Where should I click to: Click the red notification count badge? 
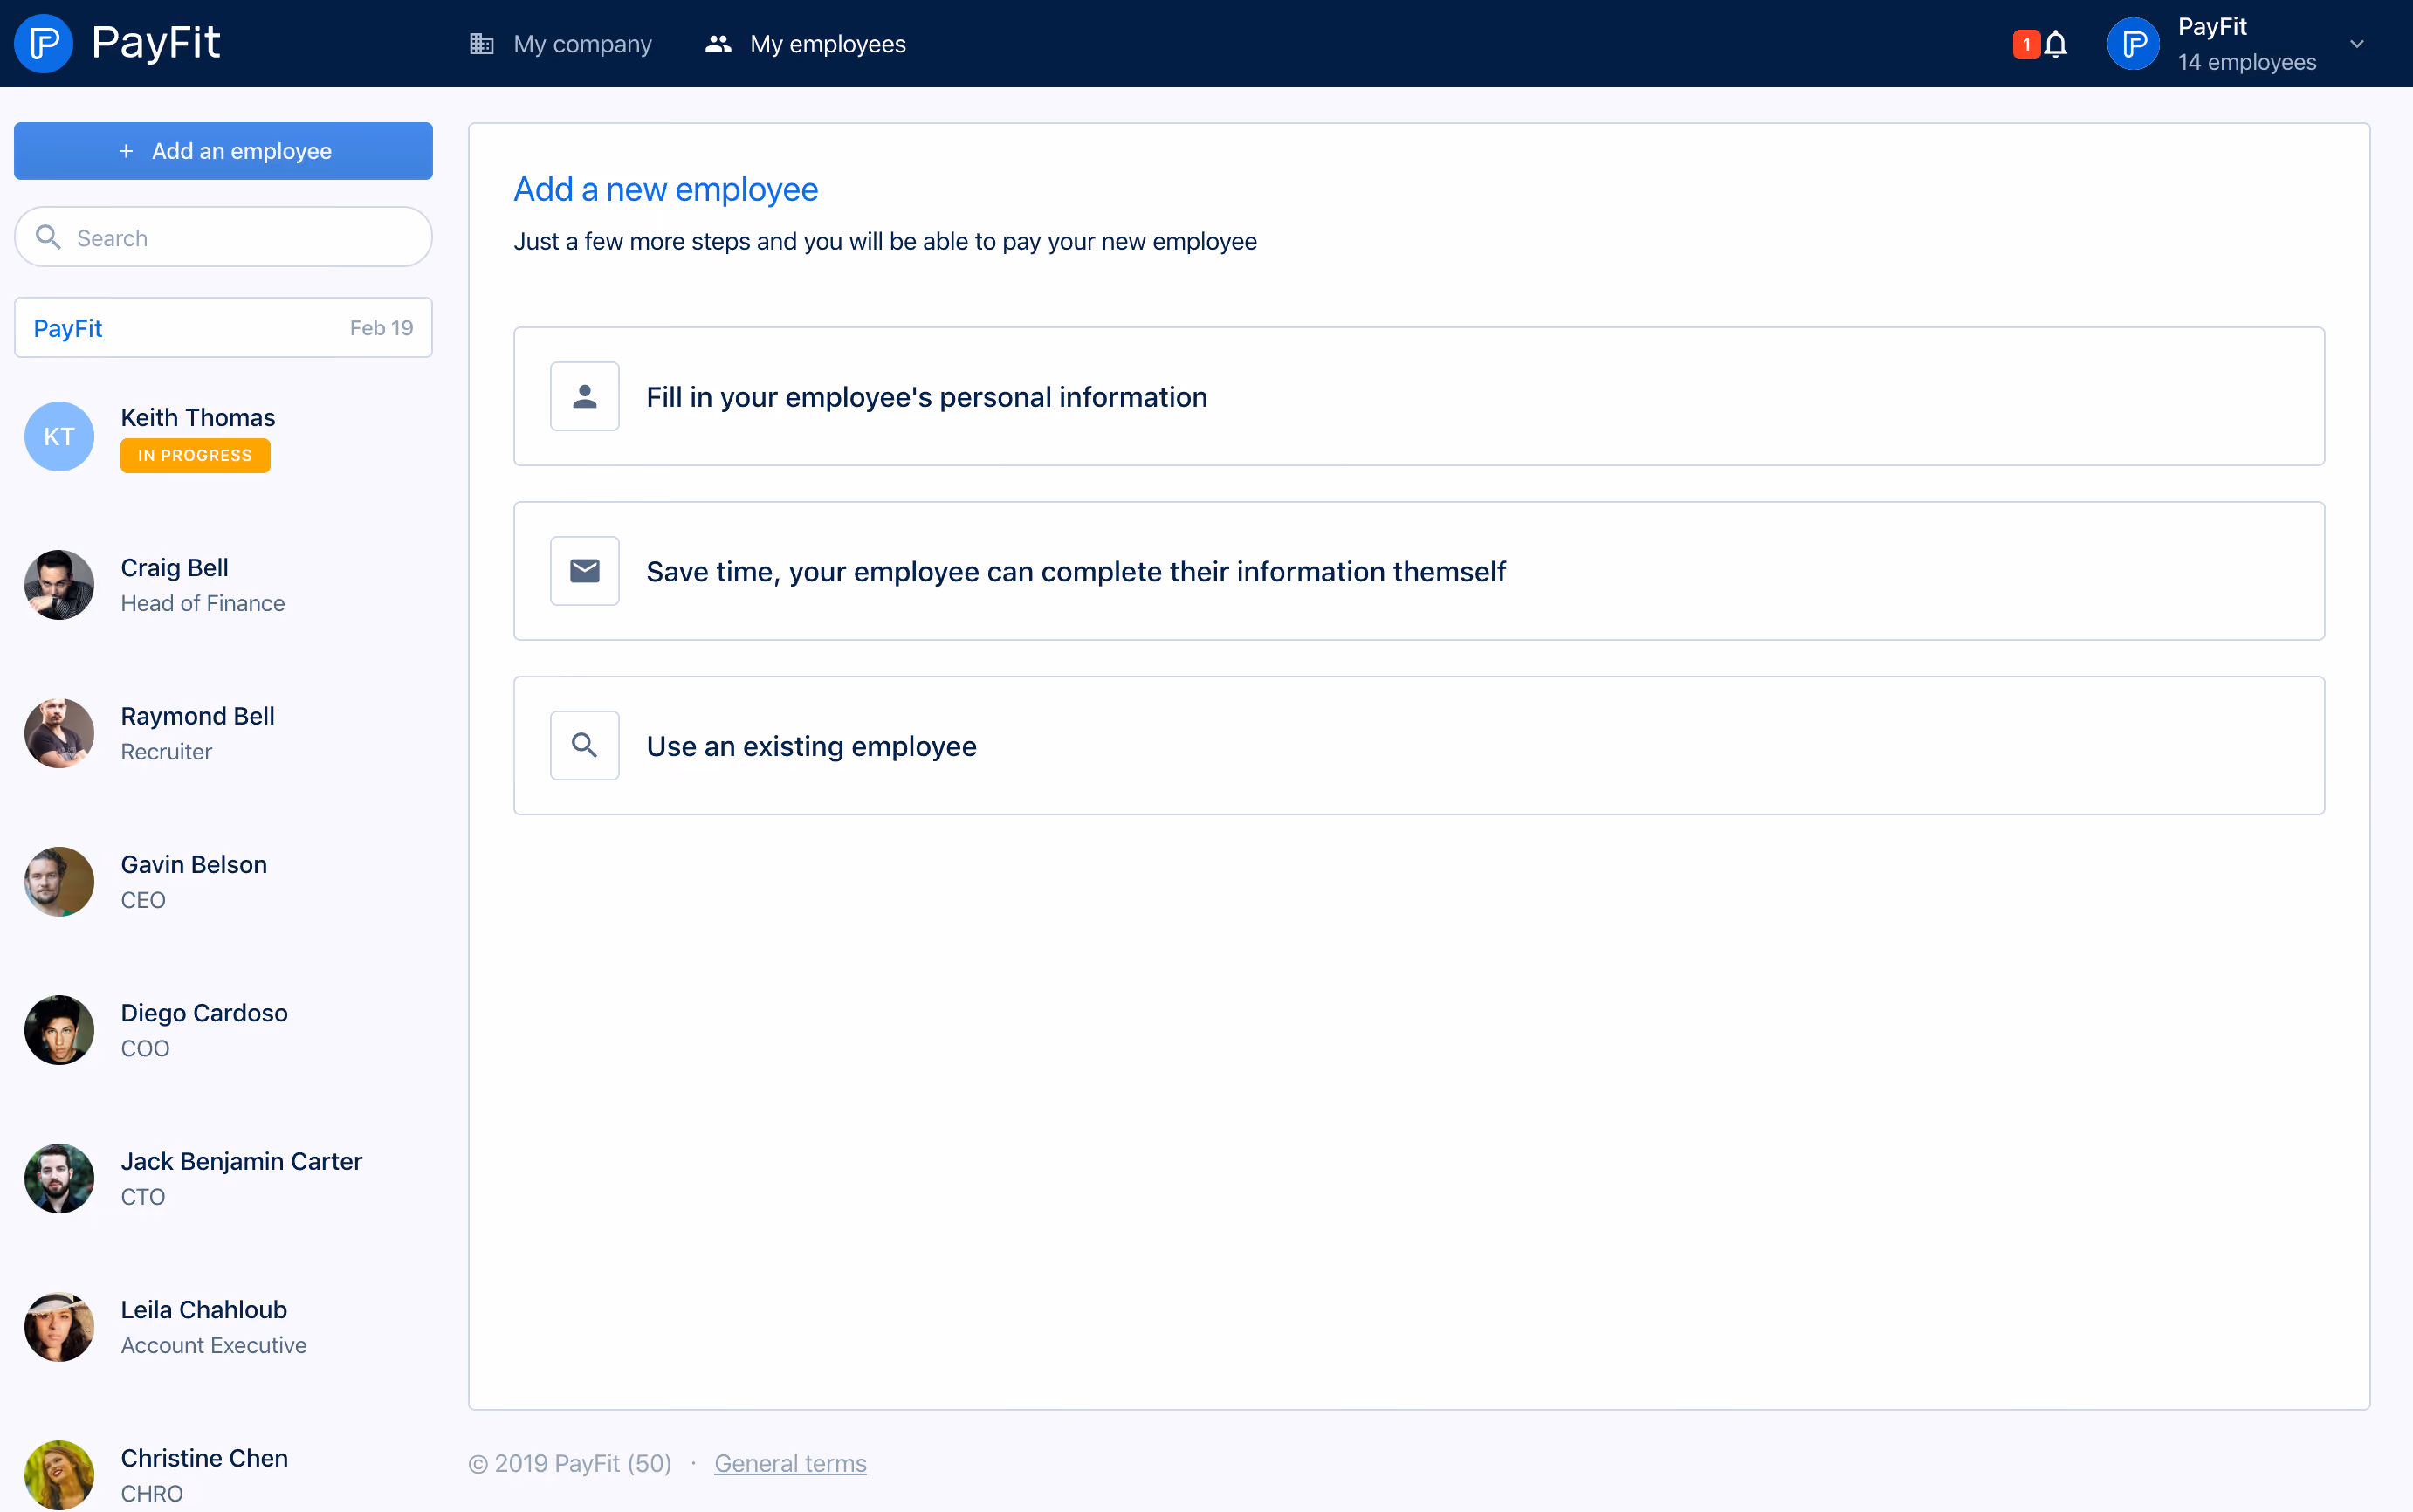pyautogui.click(x=2026, y=44)
